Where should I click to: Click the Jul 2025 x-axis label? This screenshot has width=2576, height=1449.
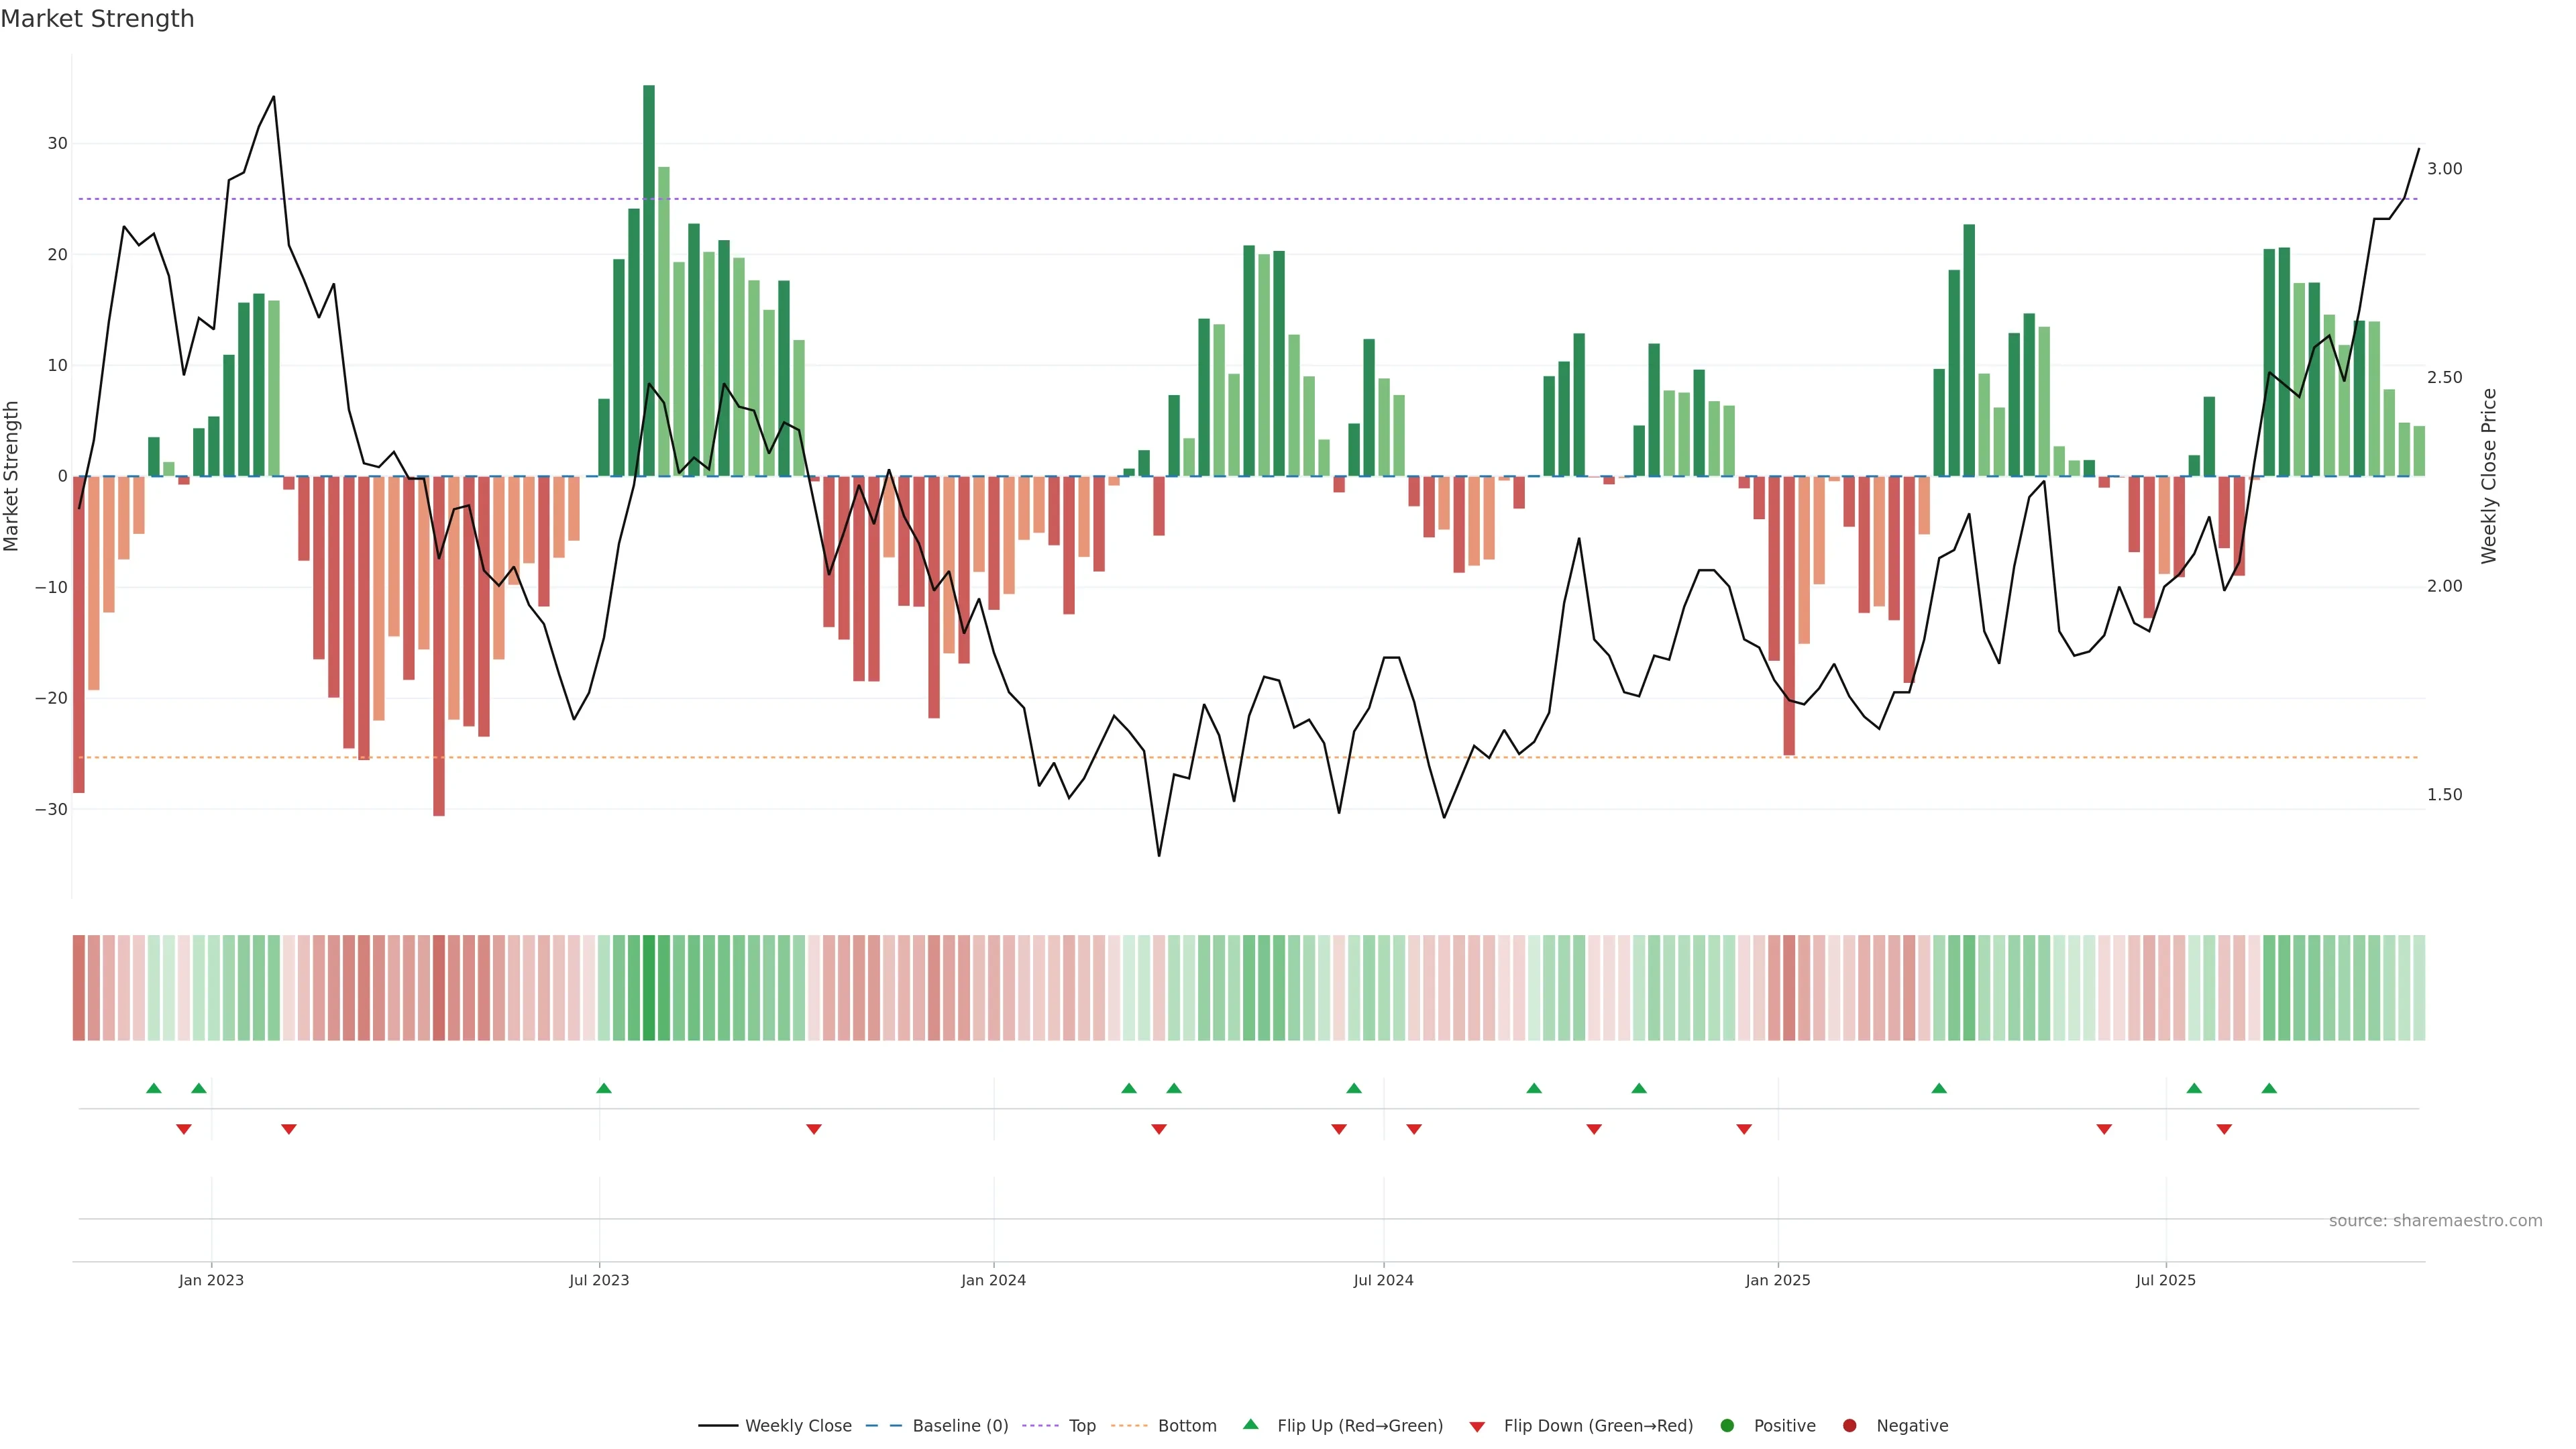click(x=2165, y=1280)
